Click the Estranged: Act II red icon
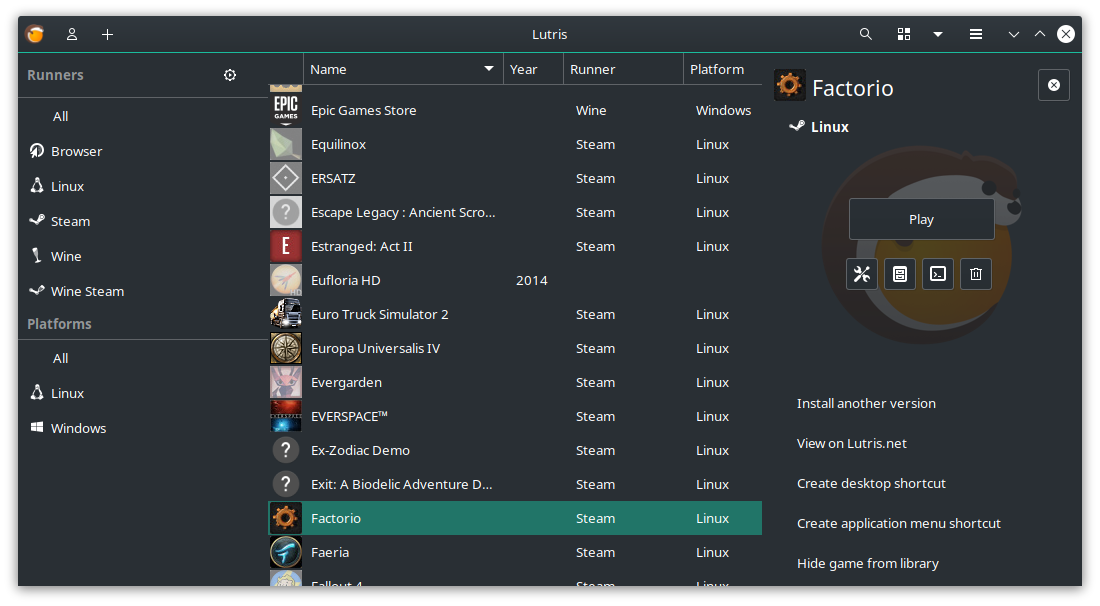1100x606 pixels. click(x=286, y=246)
